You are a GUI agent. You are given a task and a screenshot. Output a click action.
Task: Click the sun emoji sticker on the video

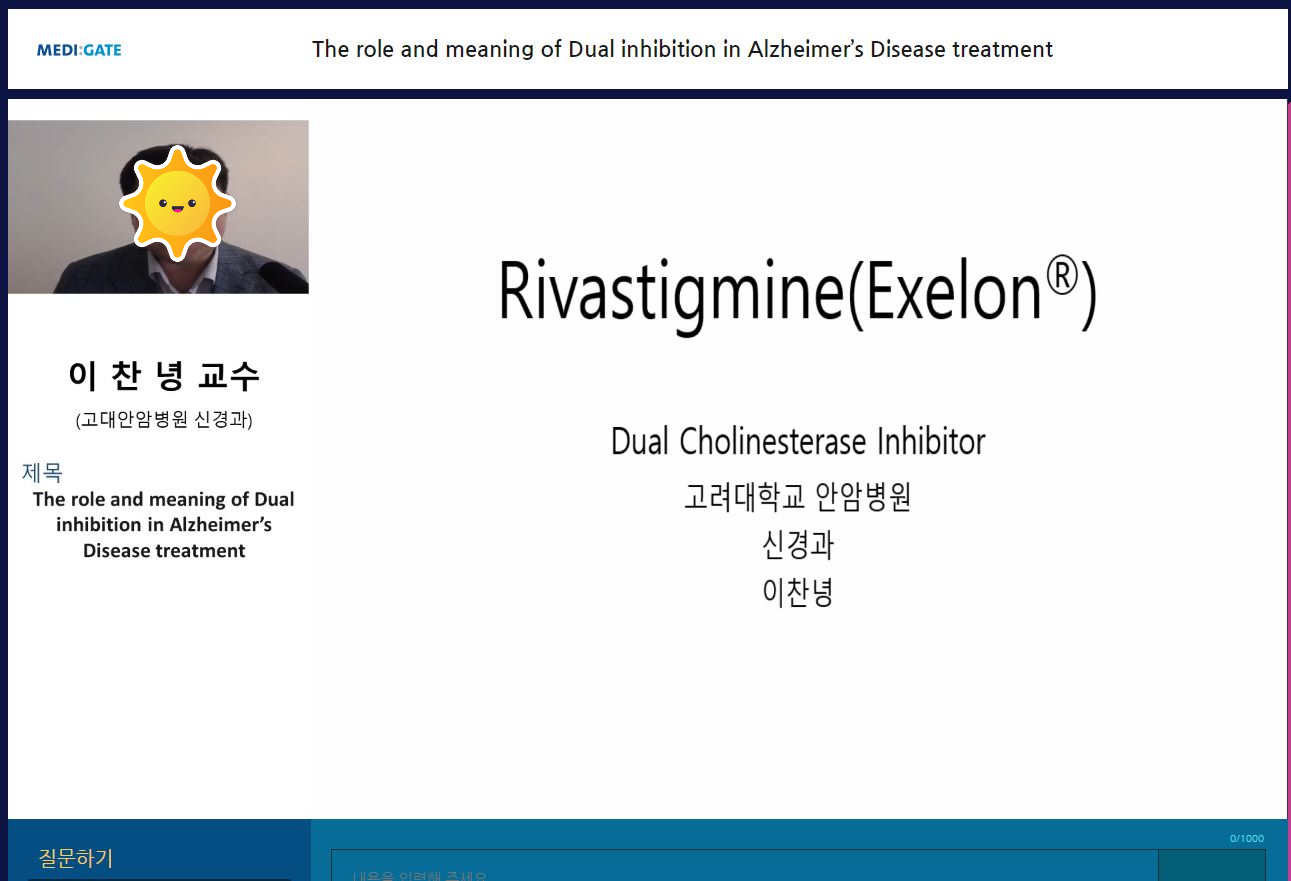[177, 203]
